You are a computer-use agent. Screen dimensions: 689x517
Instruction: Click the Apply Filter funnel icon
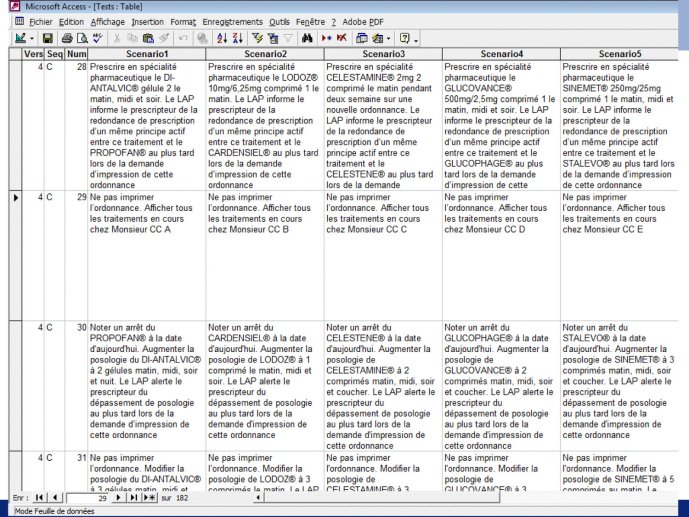tap(288, 39)
